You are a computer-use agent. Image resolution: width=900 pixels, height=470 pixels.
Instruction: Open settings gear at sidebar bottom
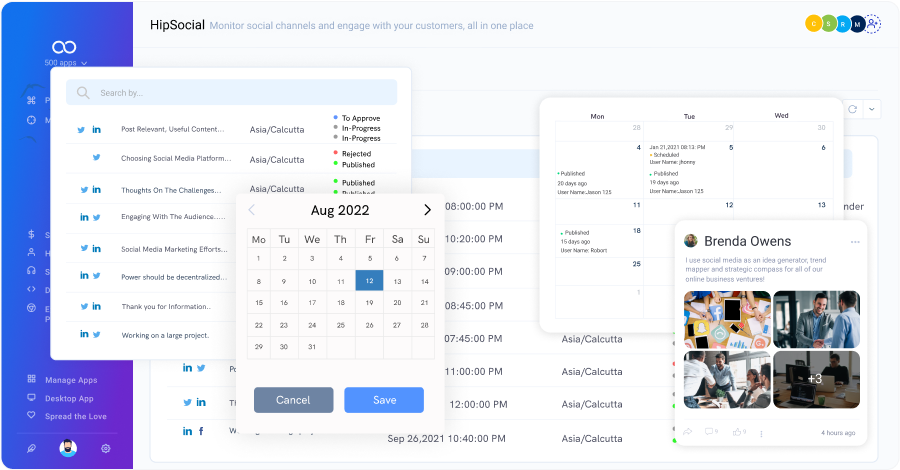coord(105,449)
